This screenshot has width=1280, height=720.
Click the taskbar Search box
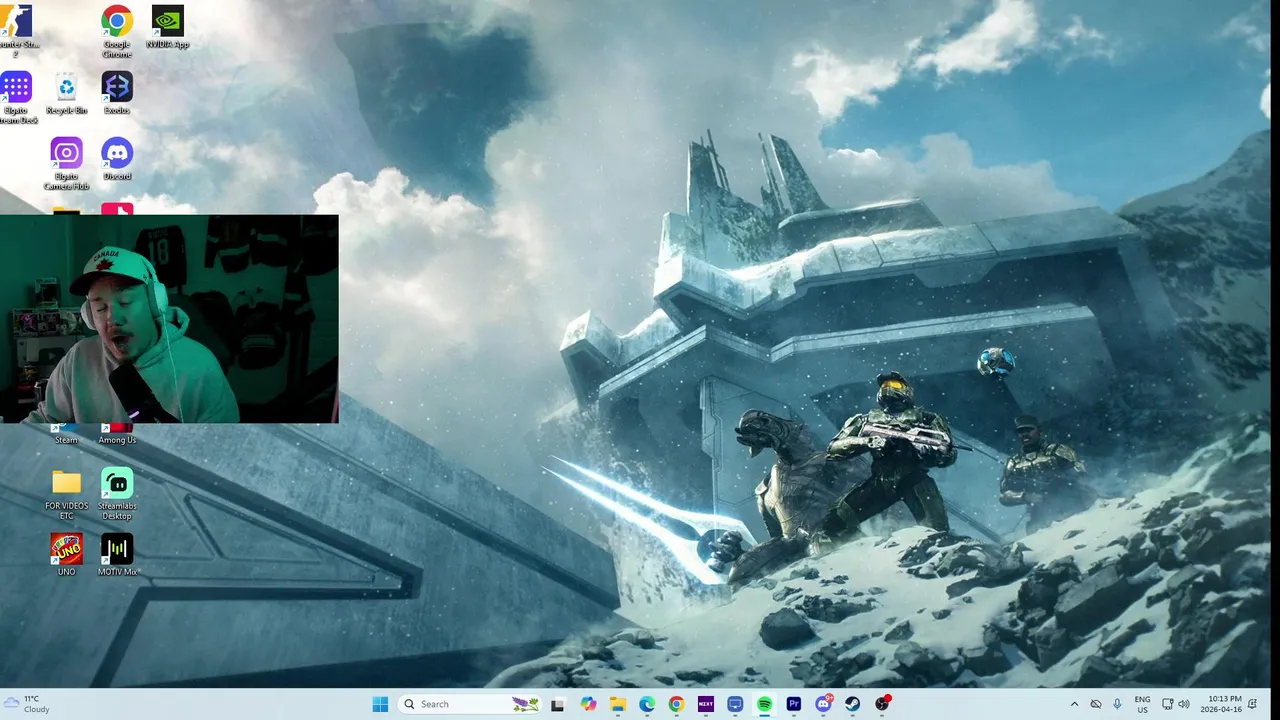(471, 704)
